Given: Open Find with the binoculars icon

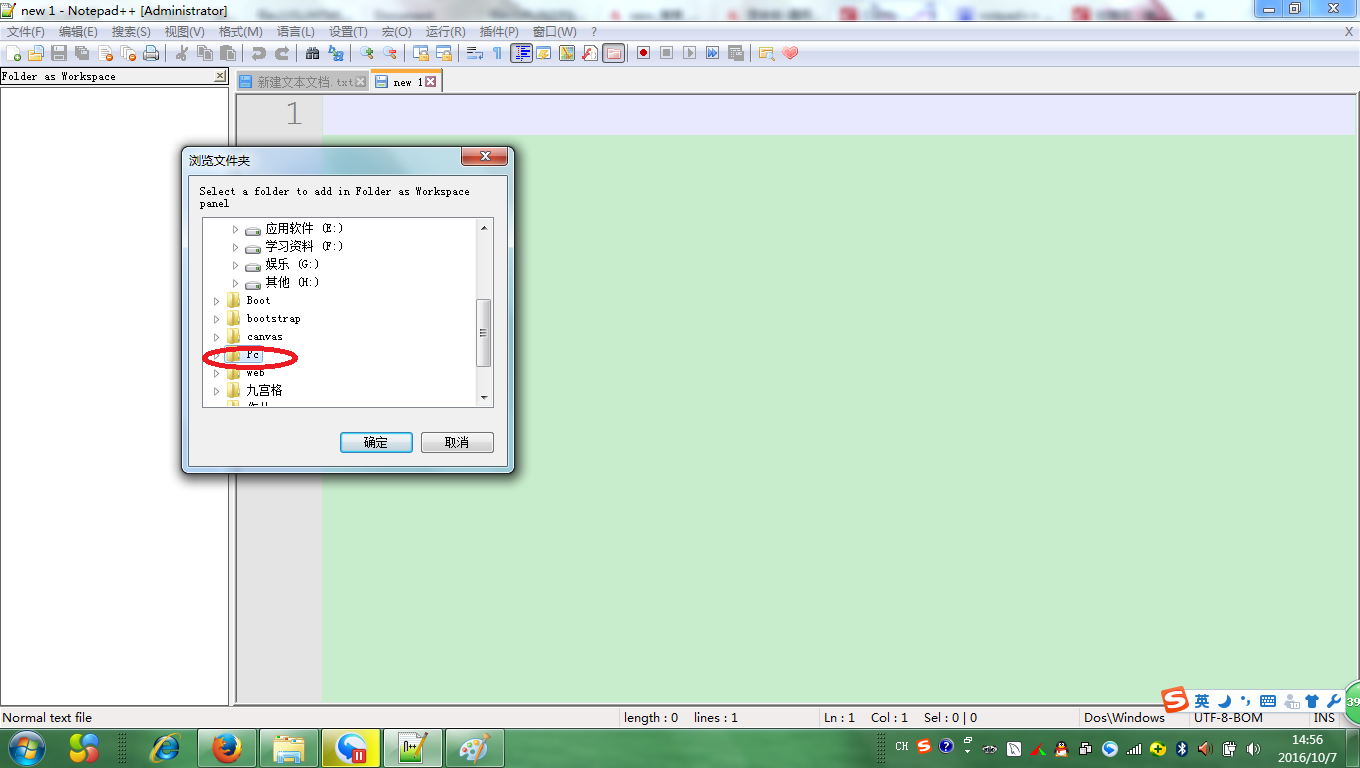Looking at the screenshot, I should (x=313, y=53).
